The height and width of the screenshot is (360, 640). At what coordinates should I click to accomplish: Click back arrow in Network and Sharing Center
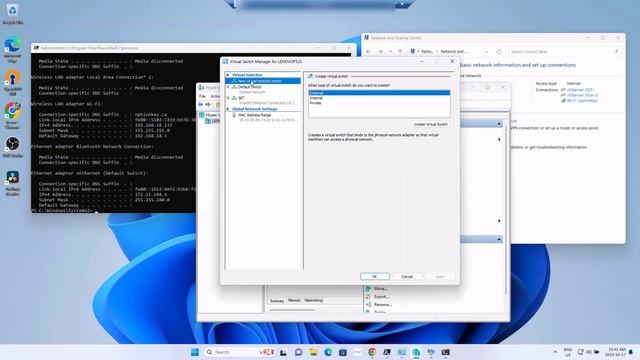click(368, 52)
